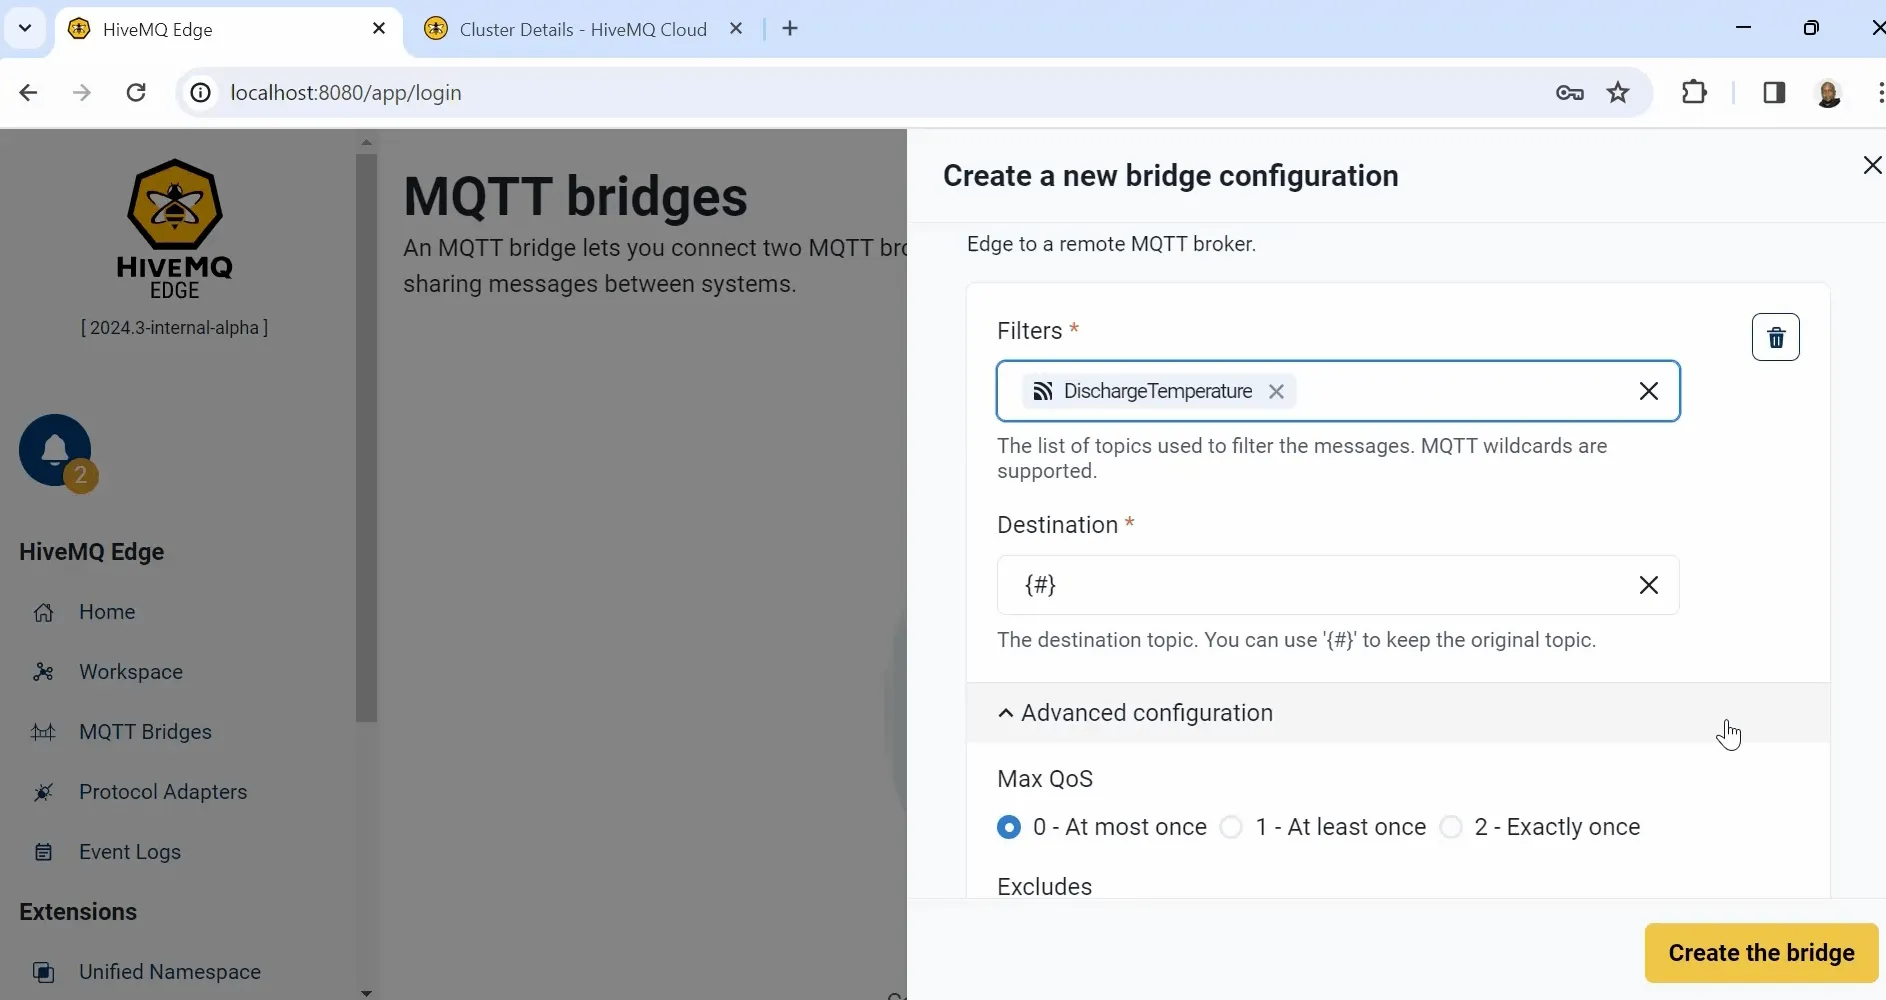Open Workspace in the sidebar

(x=131, y=672)
